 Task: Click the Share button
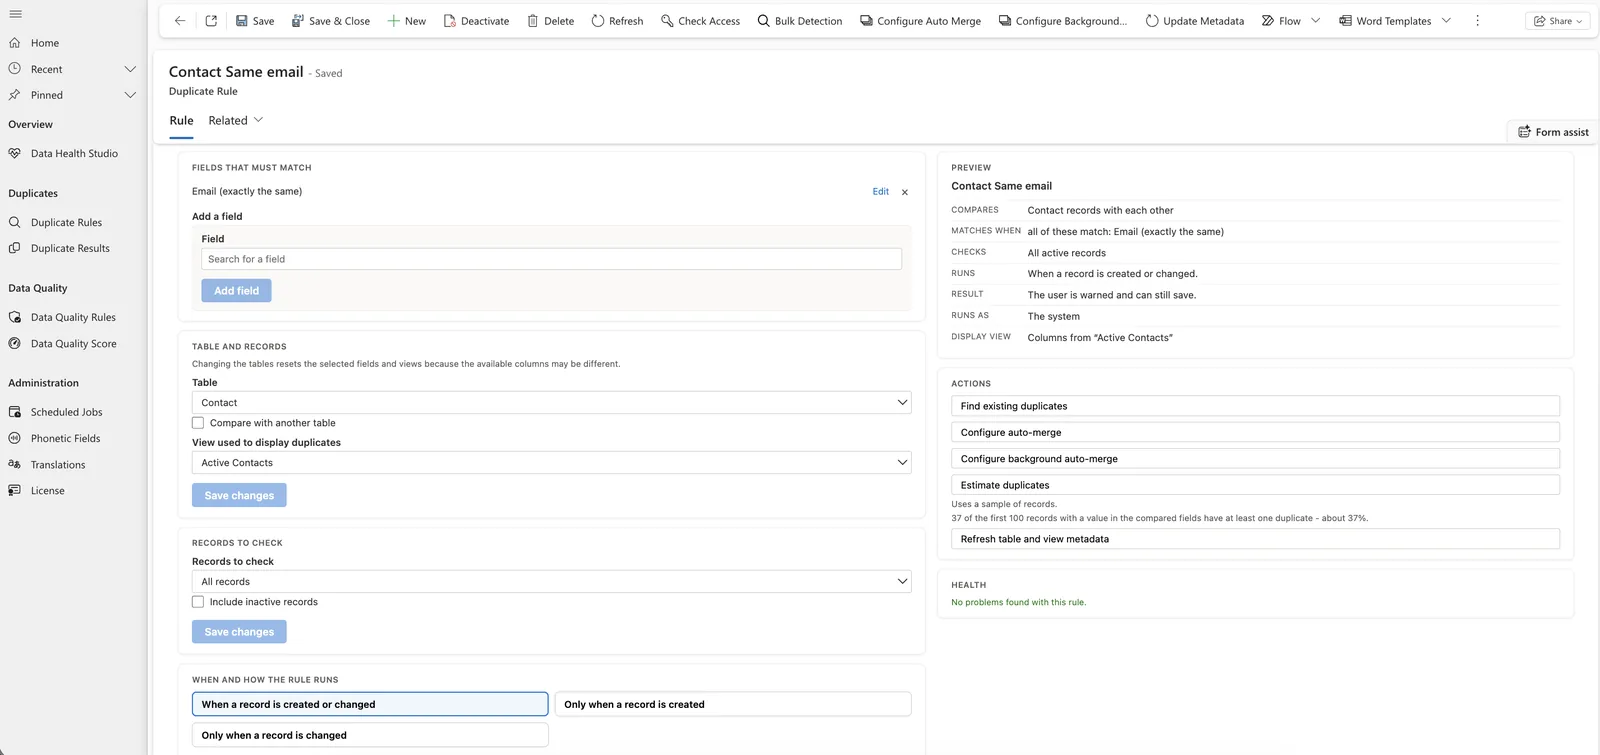tap(1558, 21)
